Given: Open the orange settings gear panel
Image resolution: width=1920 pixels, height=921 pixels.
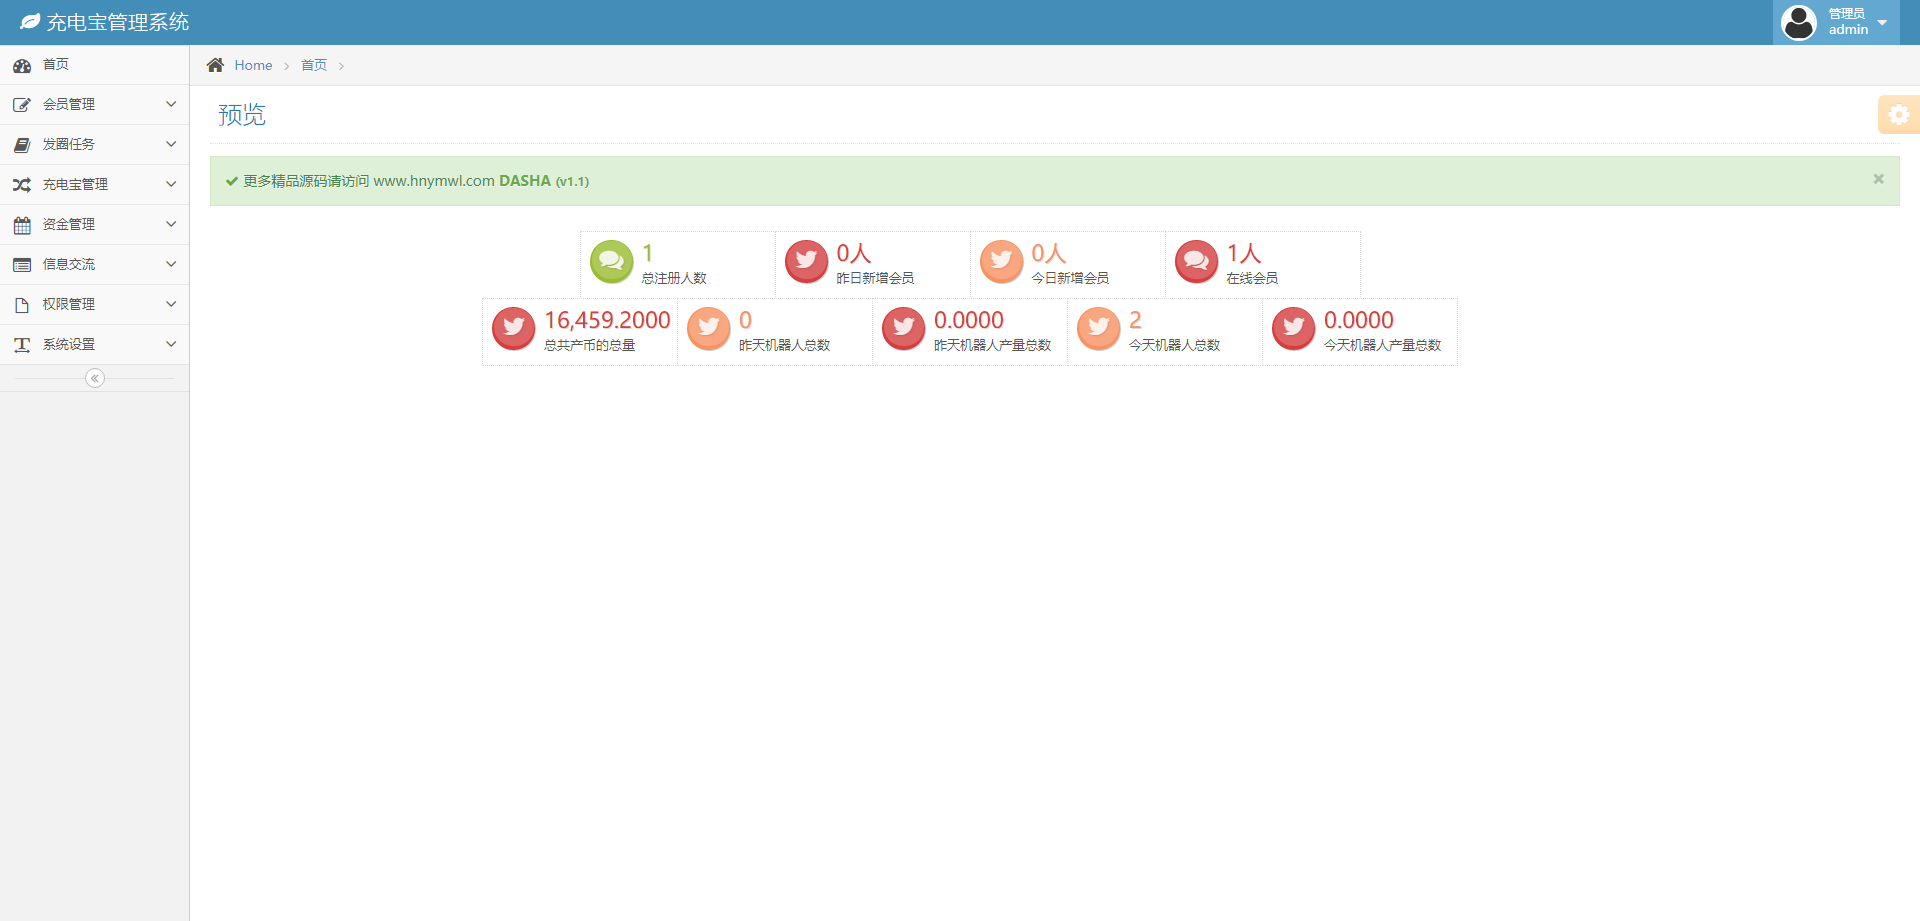Looking at the screenshot, I should [1898, 115].
